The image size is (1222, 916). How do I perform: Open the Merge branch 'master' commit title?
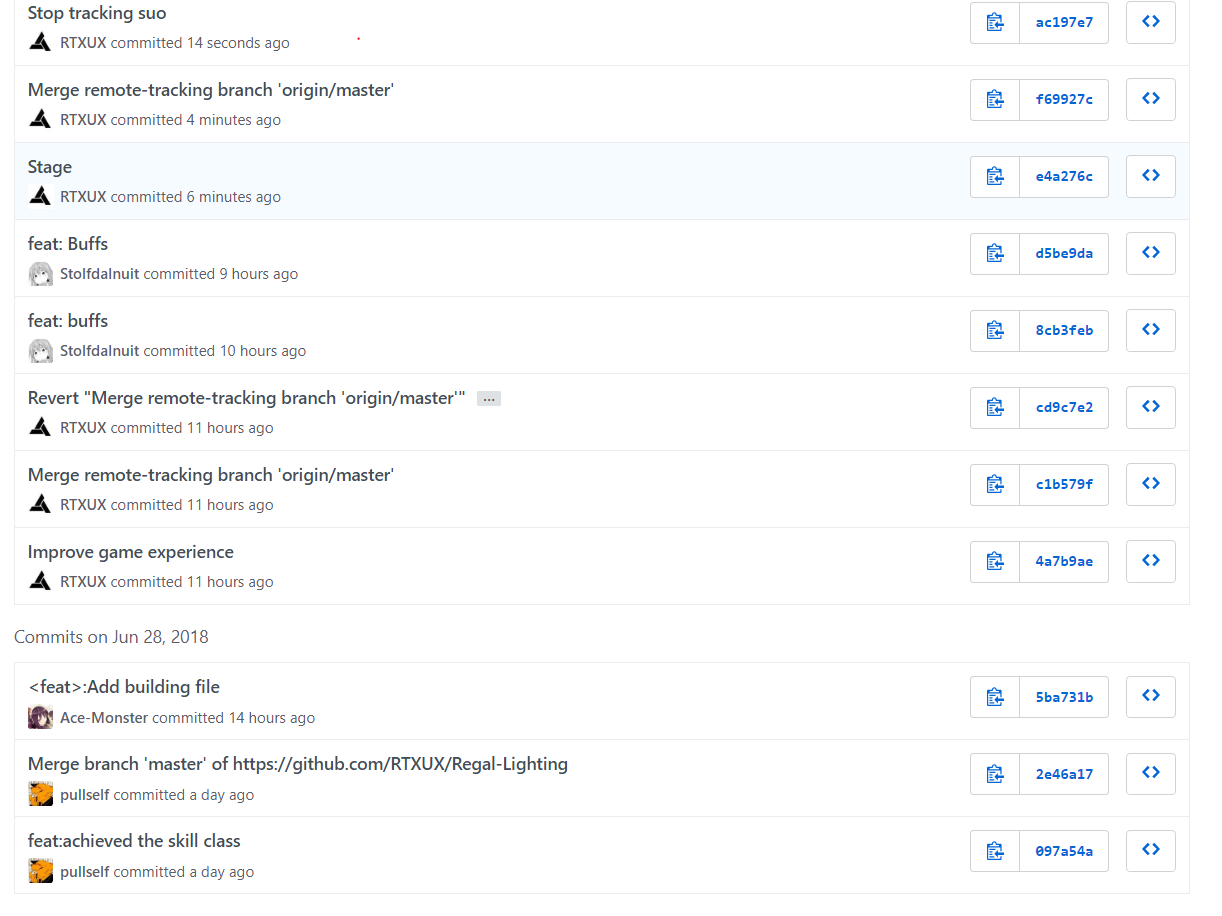coord(298,764)
